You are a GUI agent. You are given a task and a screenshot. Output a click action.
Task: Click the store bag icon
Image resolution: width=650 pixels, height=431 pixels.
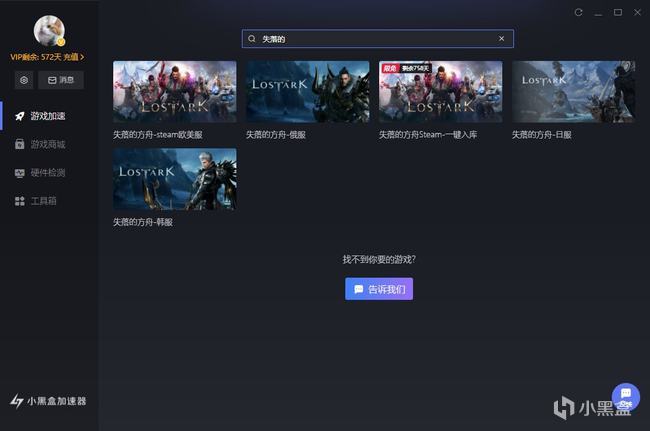pyautogui.click(x=19, y=144)
